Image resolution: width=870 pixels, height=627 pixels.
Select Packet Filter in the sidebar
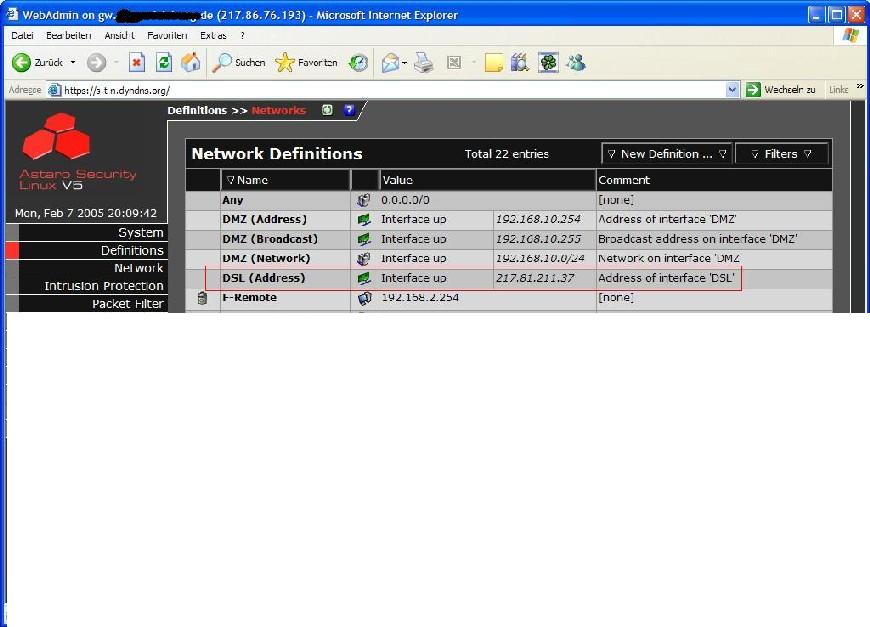click(x=127, y=304)
